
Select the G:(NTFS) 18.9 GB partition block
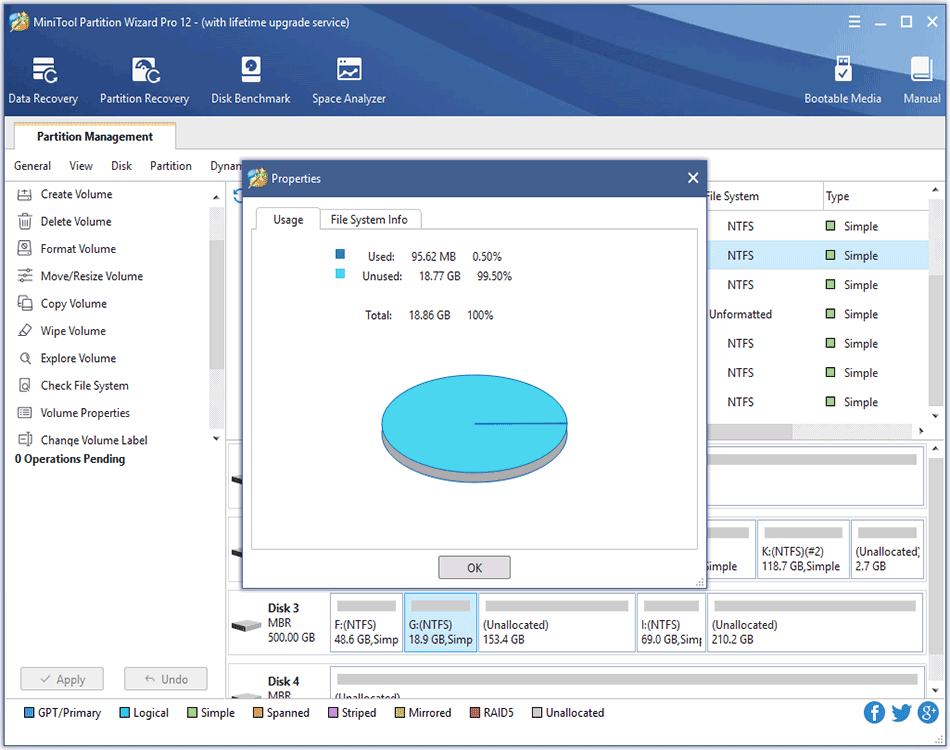pos(440,623)
